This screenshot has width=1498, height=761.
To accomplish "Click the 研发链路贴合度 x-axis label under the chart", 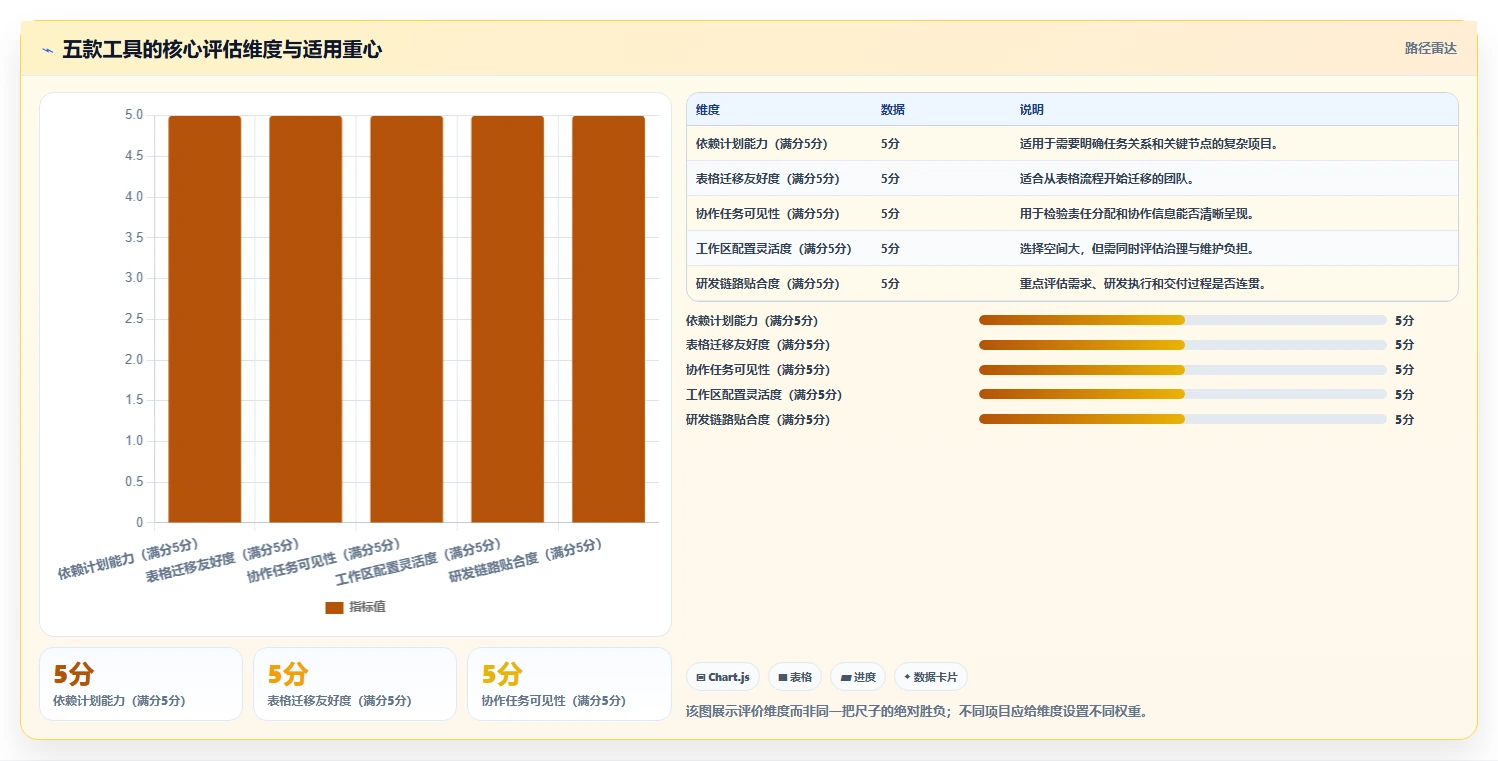I will tap(524, 561).
